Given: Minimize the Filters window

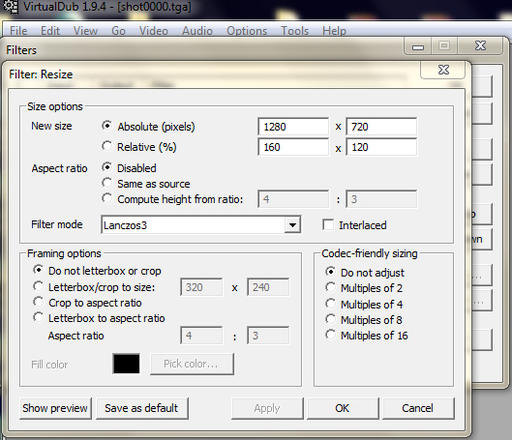Looking at the screenshot, I should 418,46.
